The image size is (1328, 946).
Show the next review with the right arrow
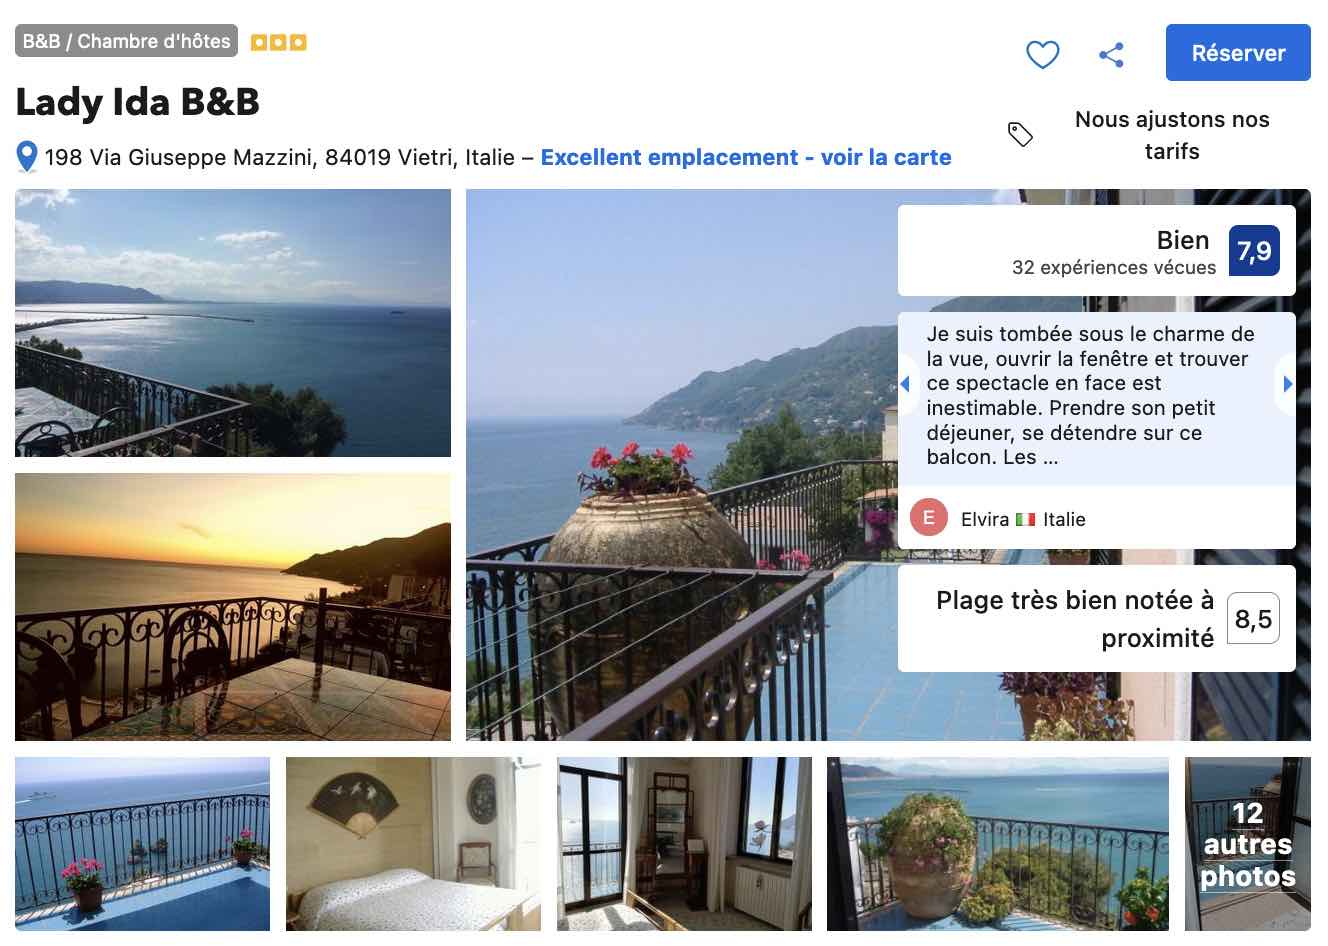(x=1288, y=384)
